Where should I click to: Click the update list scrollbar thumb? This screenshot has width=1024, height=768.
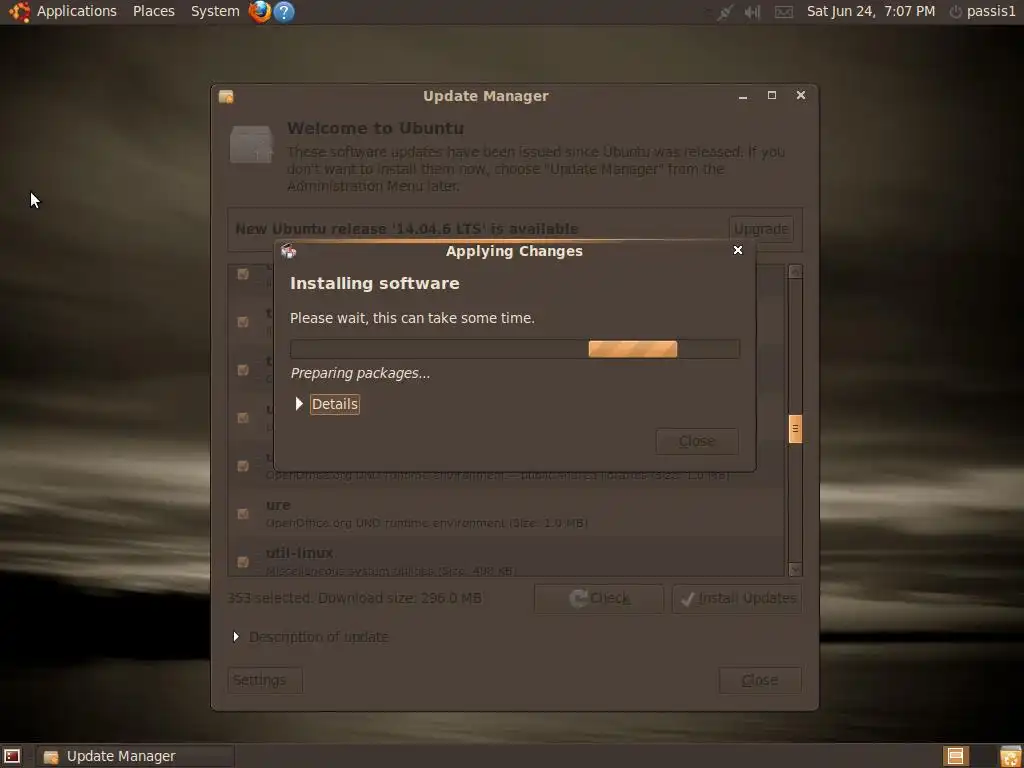[795, 429]
